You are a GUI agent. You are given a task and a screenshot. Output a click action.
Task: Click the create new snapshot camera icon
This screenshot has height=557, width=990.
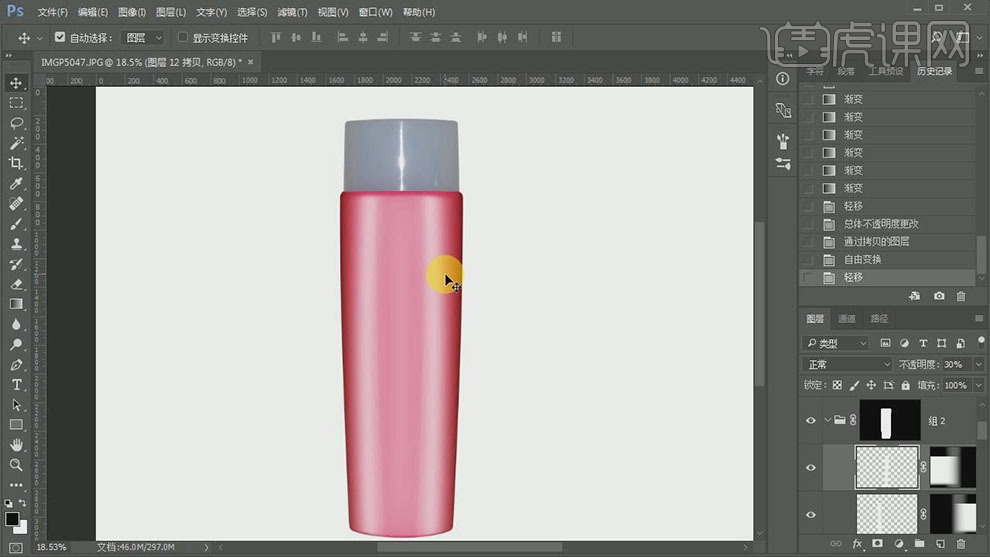tap(939, 297)
